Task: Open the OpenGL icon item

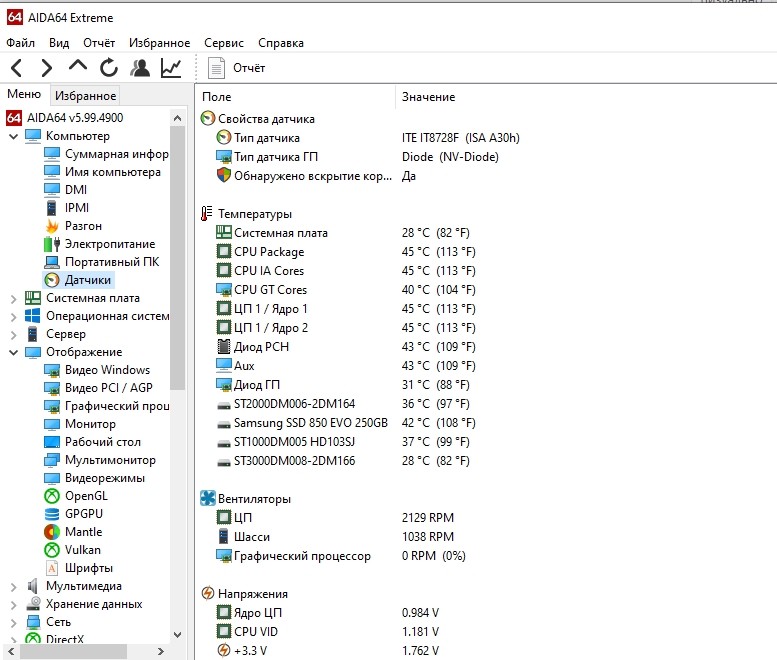Action: click(52, 496)
